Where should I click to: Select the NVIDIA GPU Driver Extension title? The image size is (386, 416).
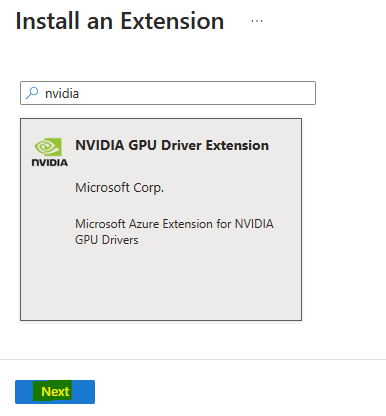[x=172, y=145]
